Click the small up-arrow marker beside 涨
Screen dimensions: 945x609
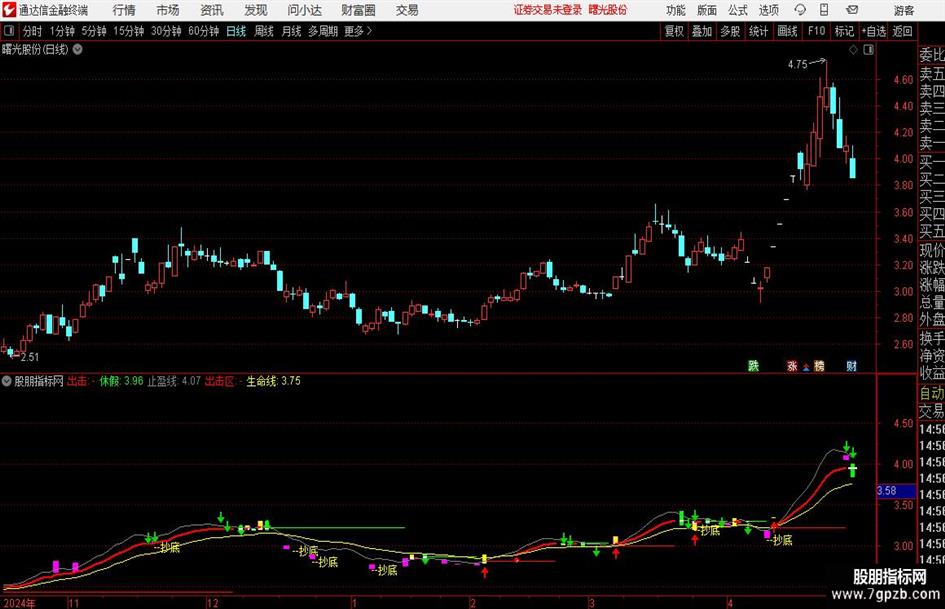(x=806, y=367)
